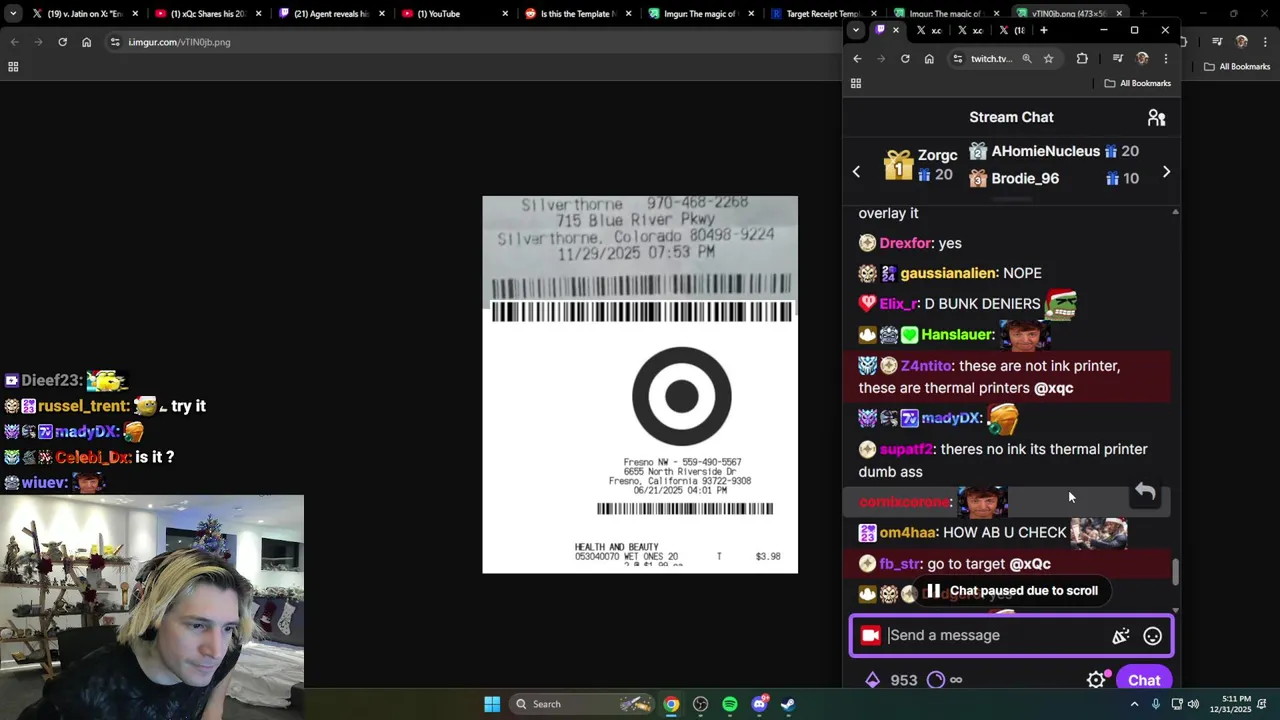The width and height of the screenshot is (1280, 720).
Task: Open Steam from the taskbar
Action: (788, 704)
